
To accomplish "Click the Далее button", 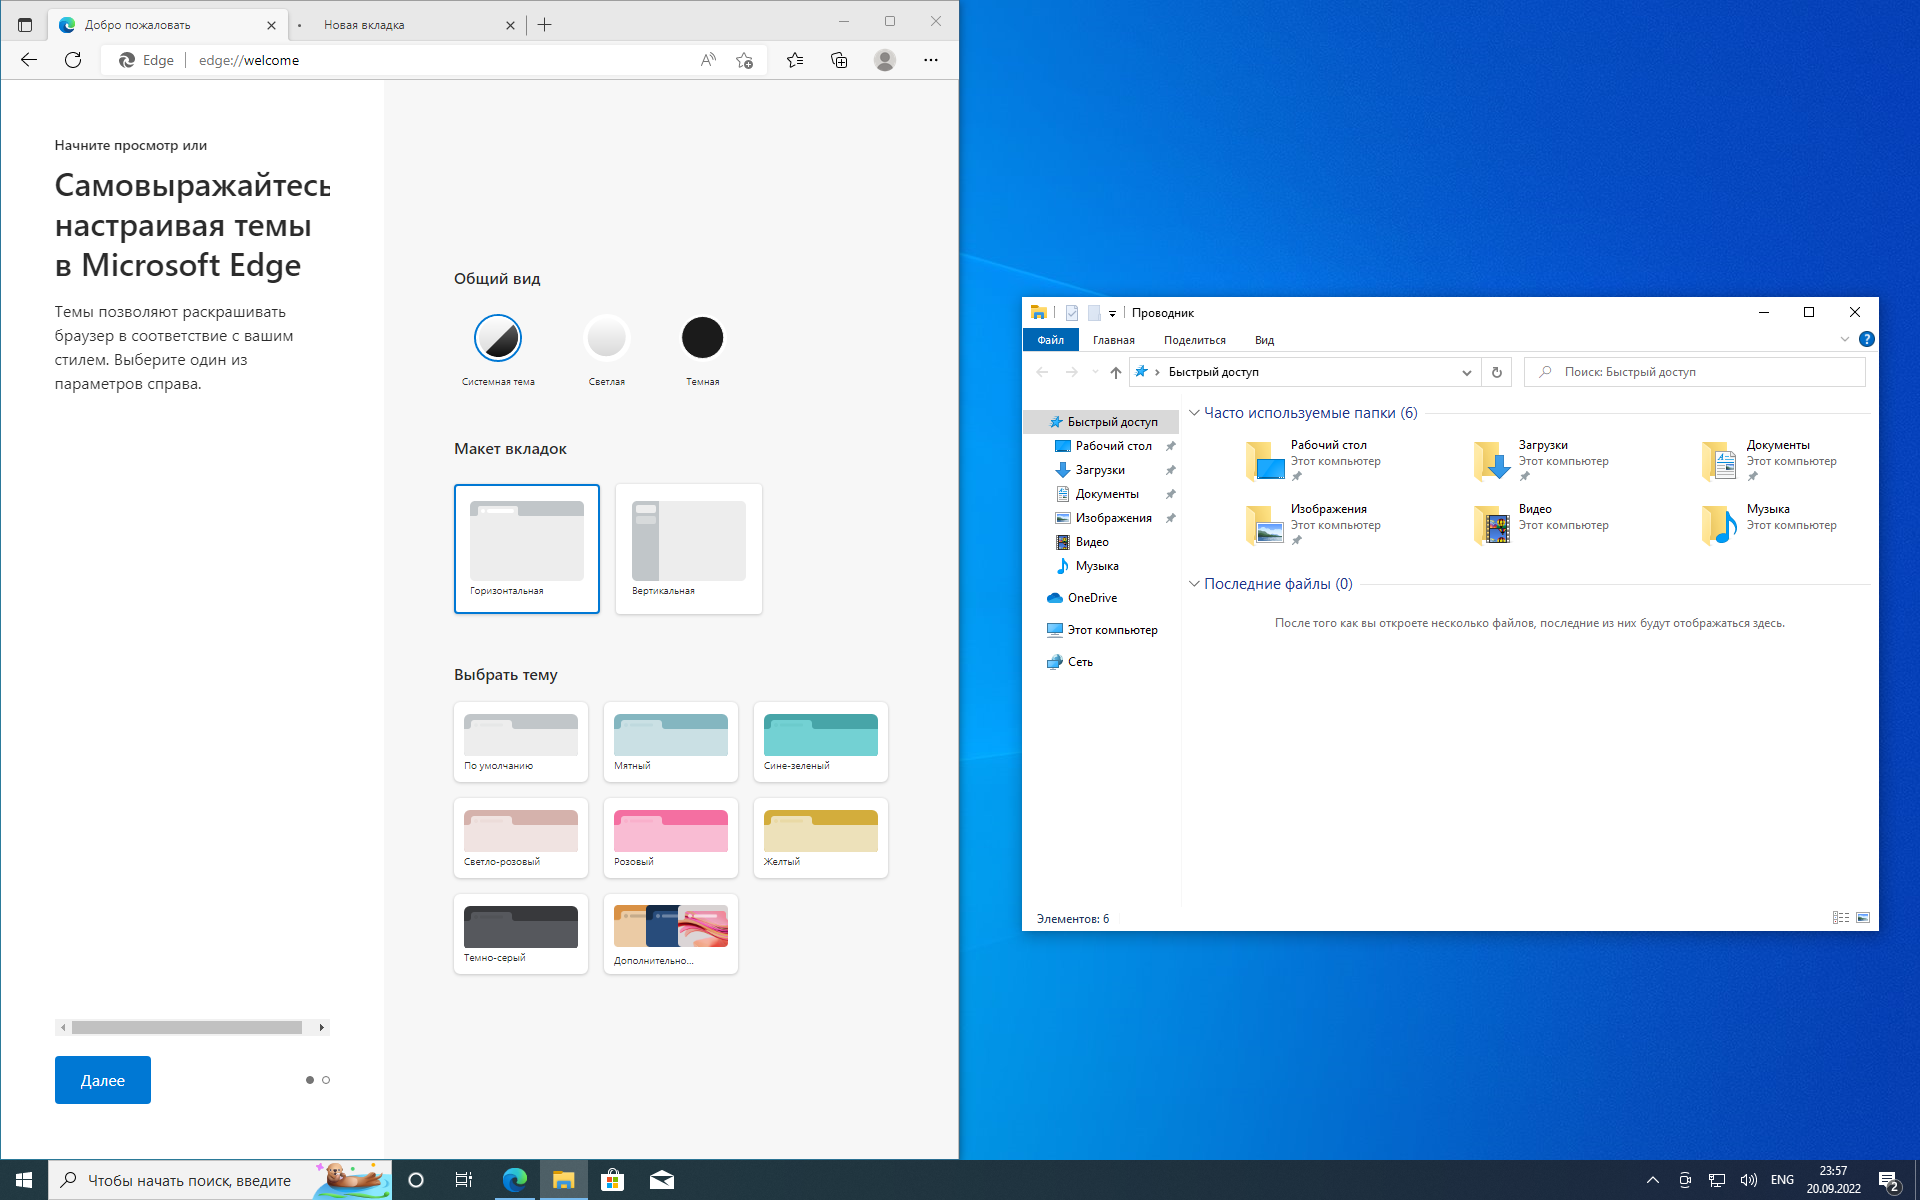I will 103,1080.
